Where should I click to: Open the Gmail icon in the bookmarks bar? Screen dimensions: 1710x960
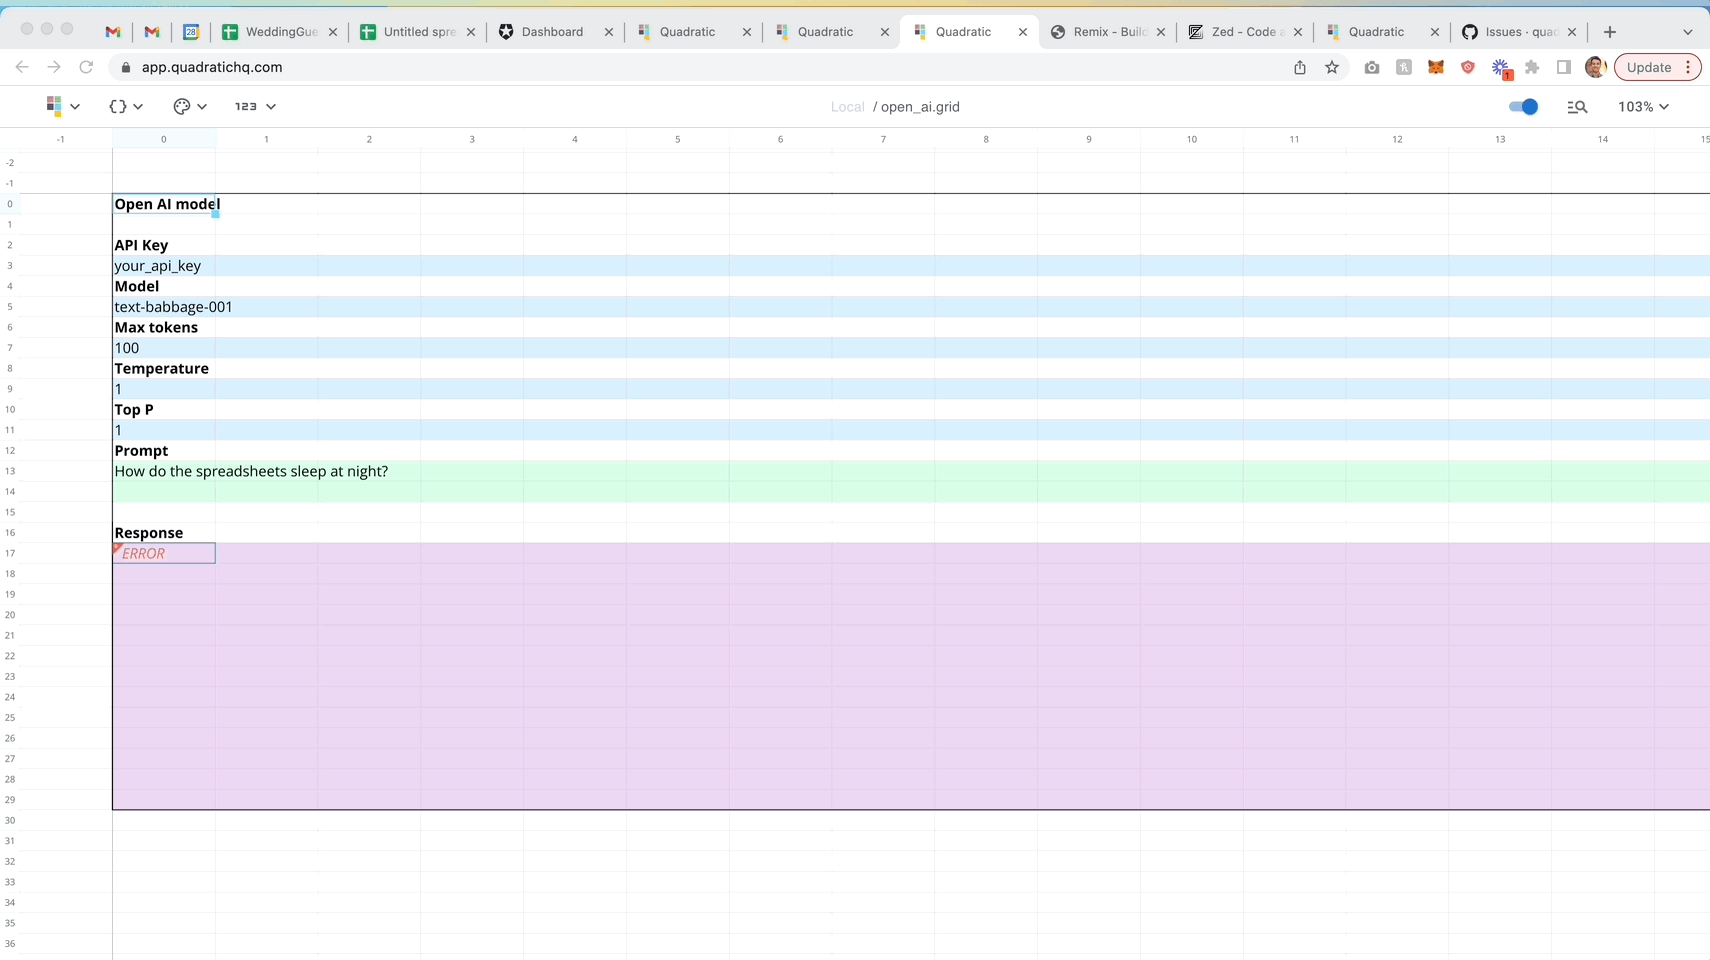tap(112, 31)
